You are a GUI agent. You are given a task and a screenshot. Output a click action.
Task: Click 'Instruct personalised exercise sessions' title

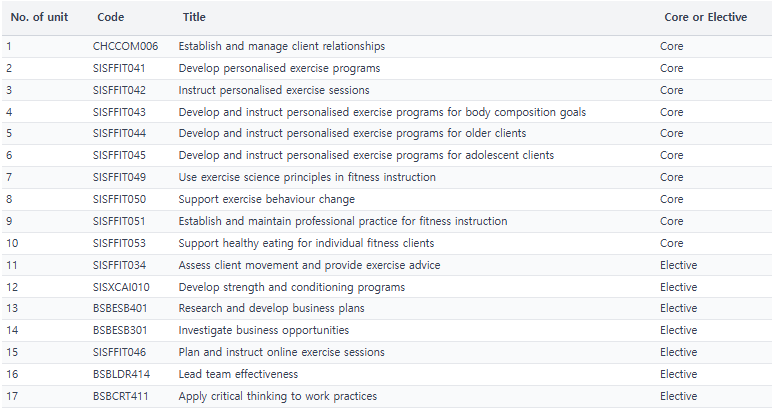click(274, 91)
